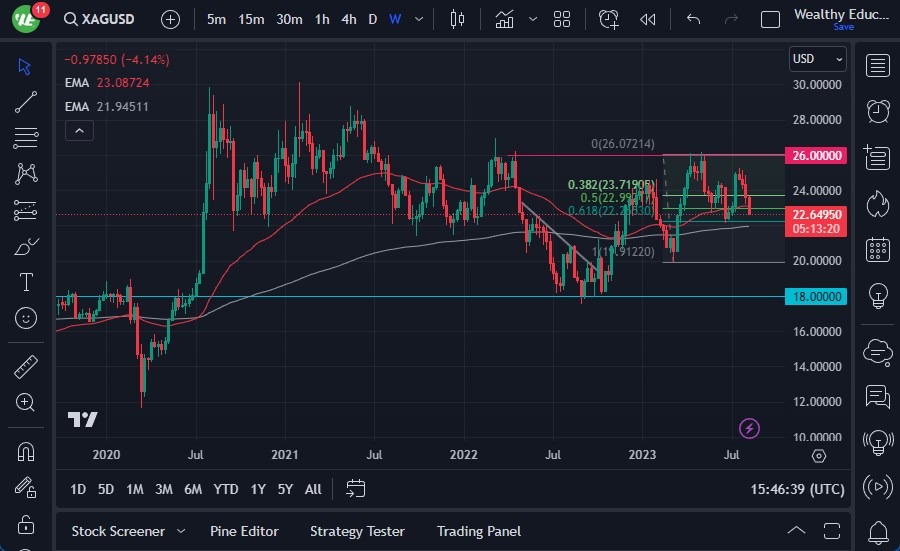Open the Indicators menu in top toolbar
Viewport: 900px width, 551px height.
pos(505,19)
